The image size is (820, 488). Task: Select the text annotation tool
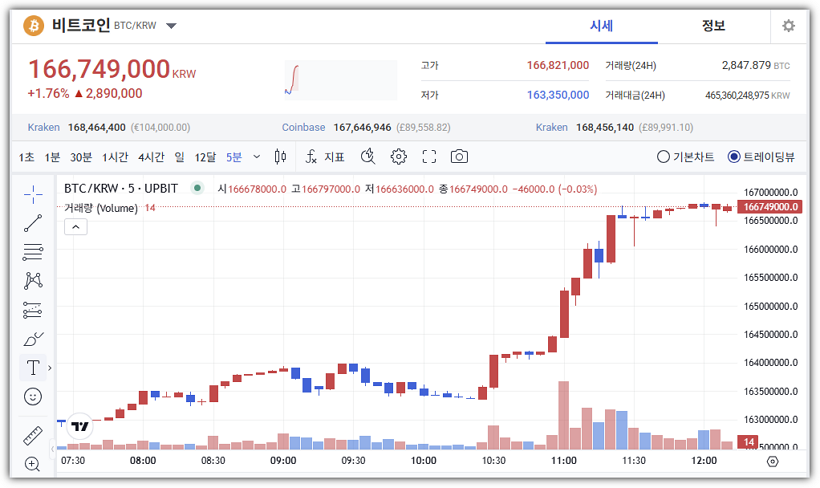point(33,368)
